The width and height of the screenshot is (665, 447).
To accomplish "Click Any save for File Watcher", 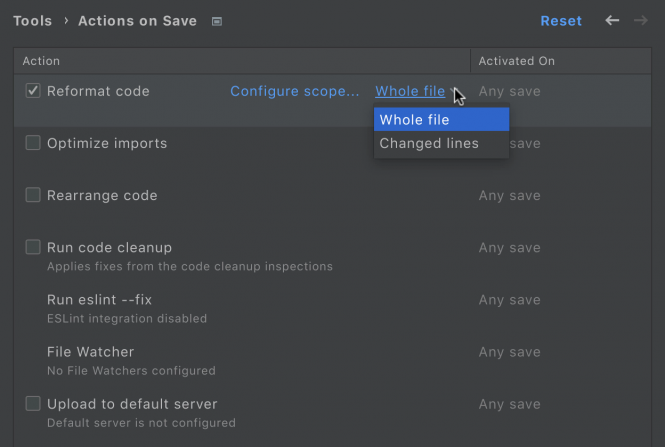I will coord(509,352).
